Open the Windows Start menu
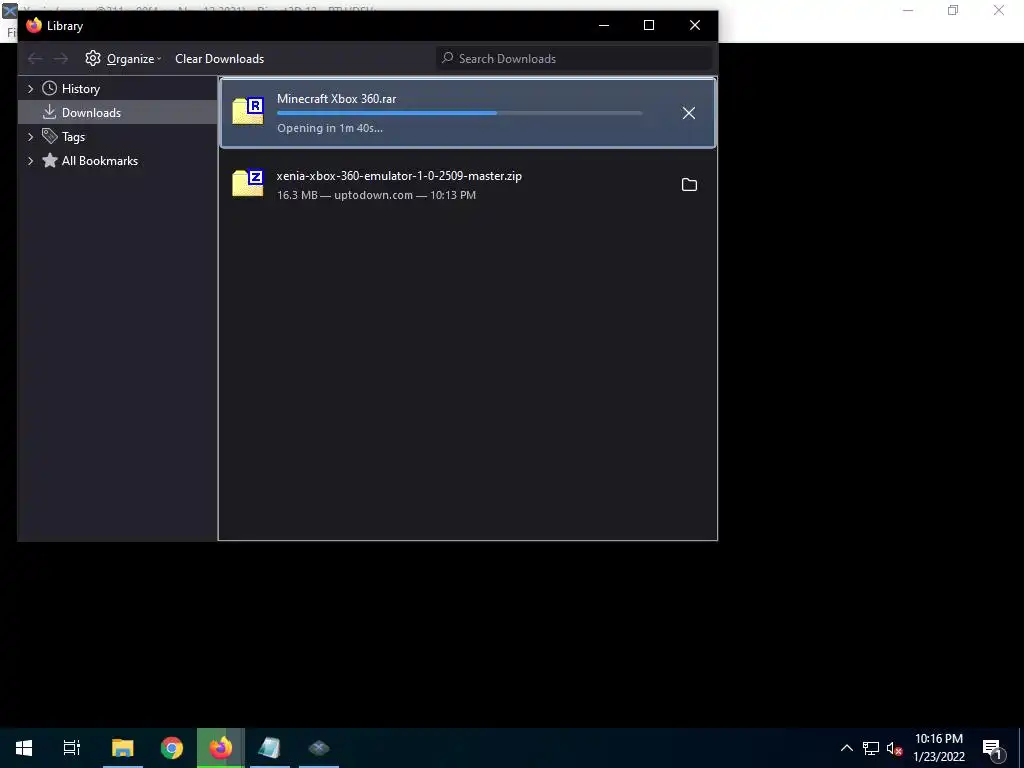Screen dimensions: 1024x768 click(24, 748)
